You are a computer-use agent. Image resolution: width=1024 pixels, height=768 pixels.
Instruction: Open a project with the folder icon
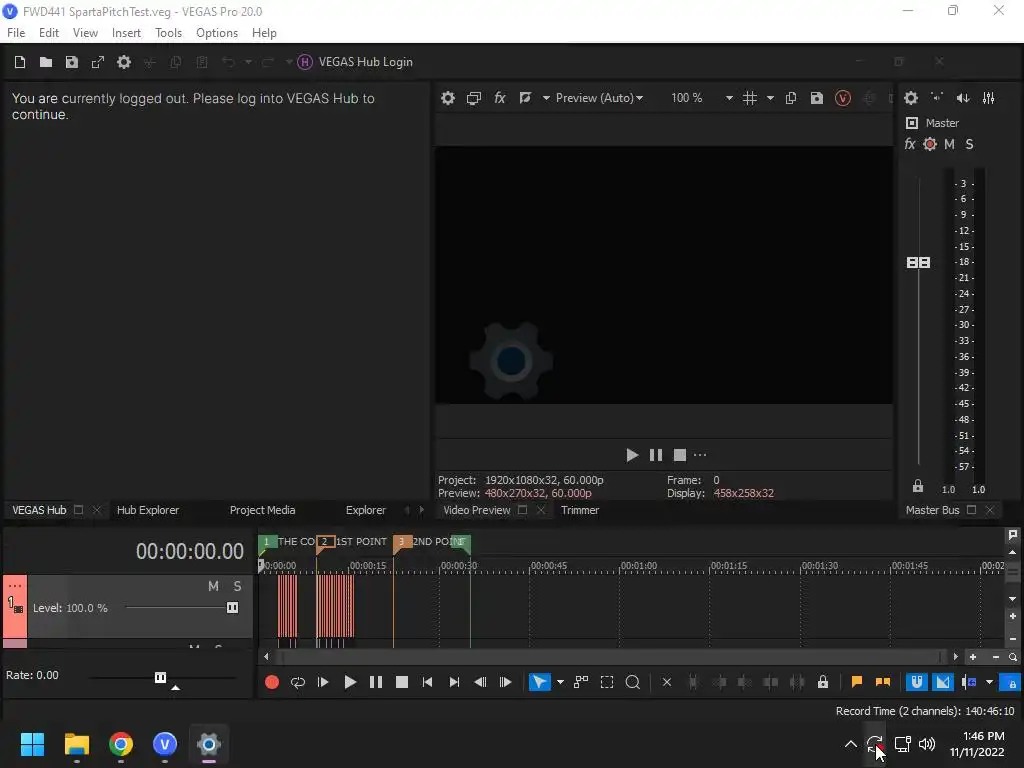click(46, 62)
